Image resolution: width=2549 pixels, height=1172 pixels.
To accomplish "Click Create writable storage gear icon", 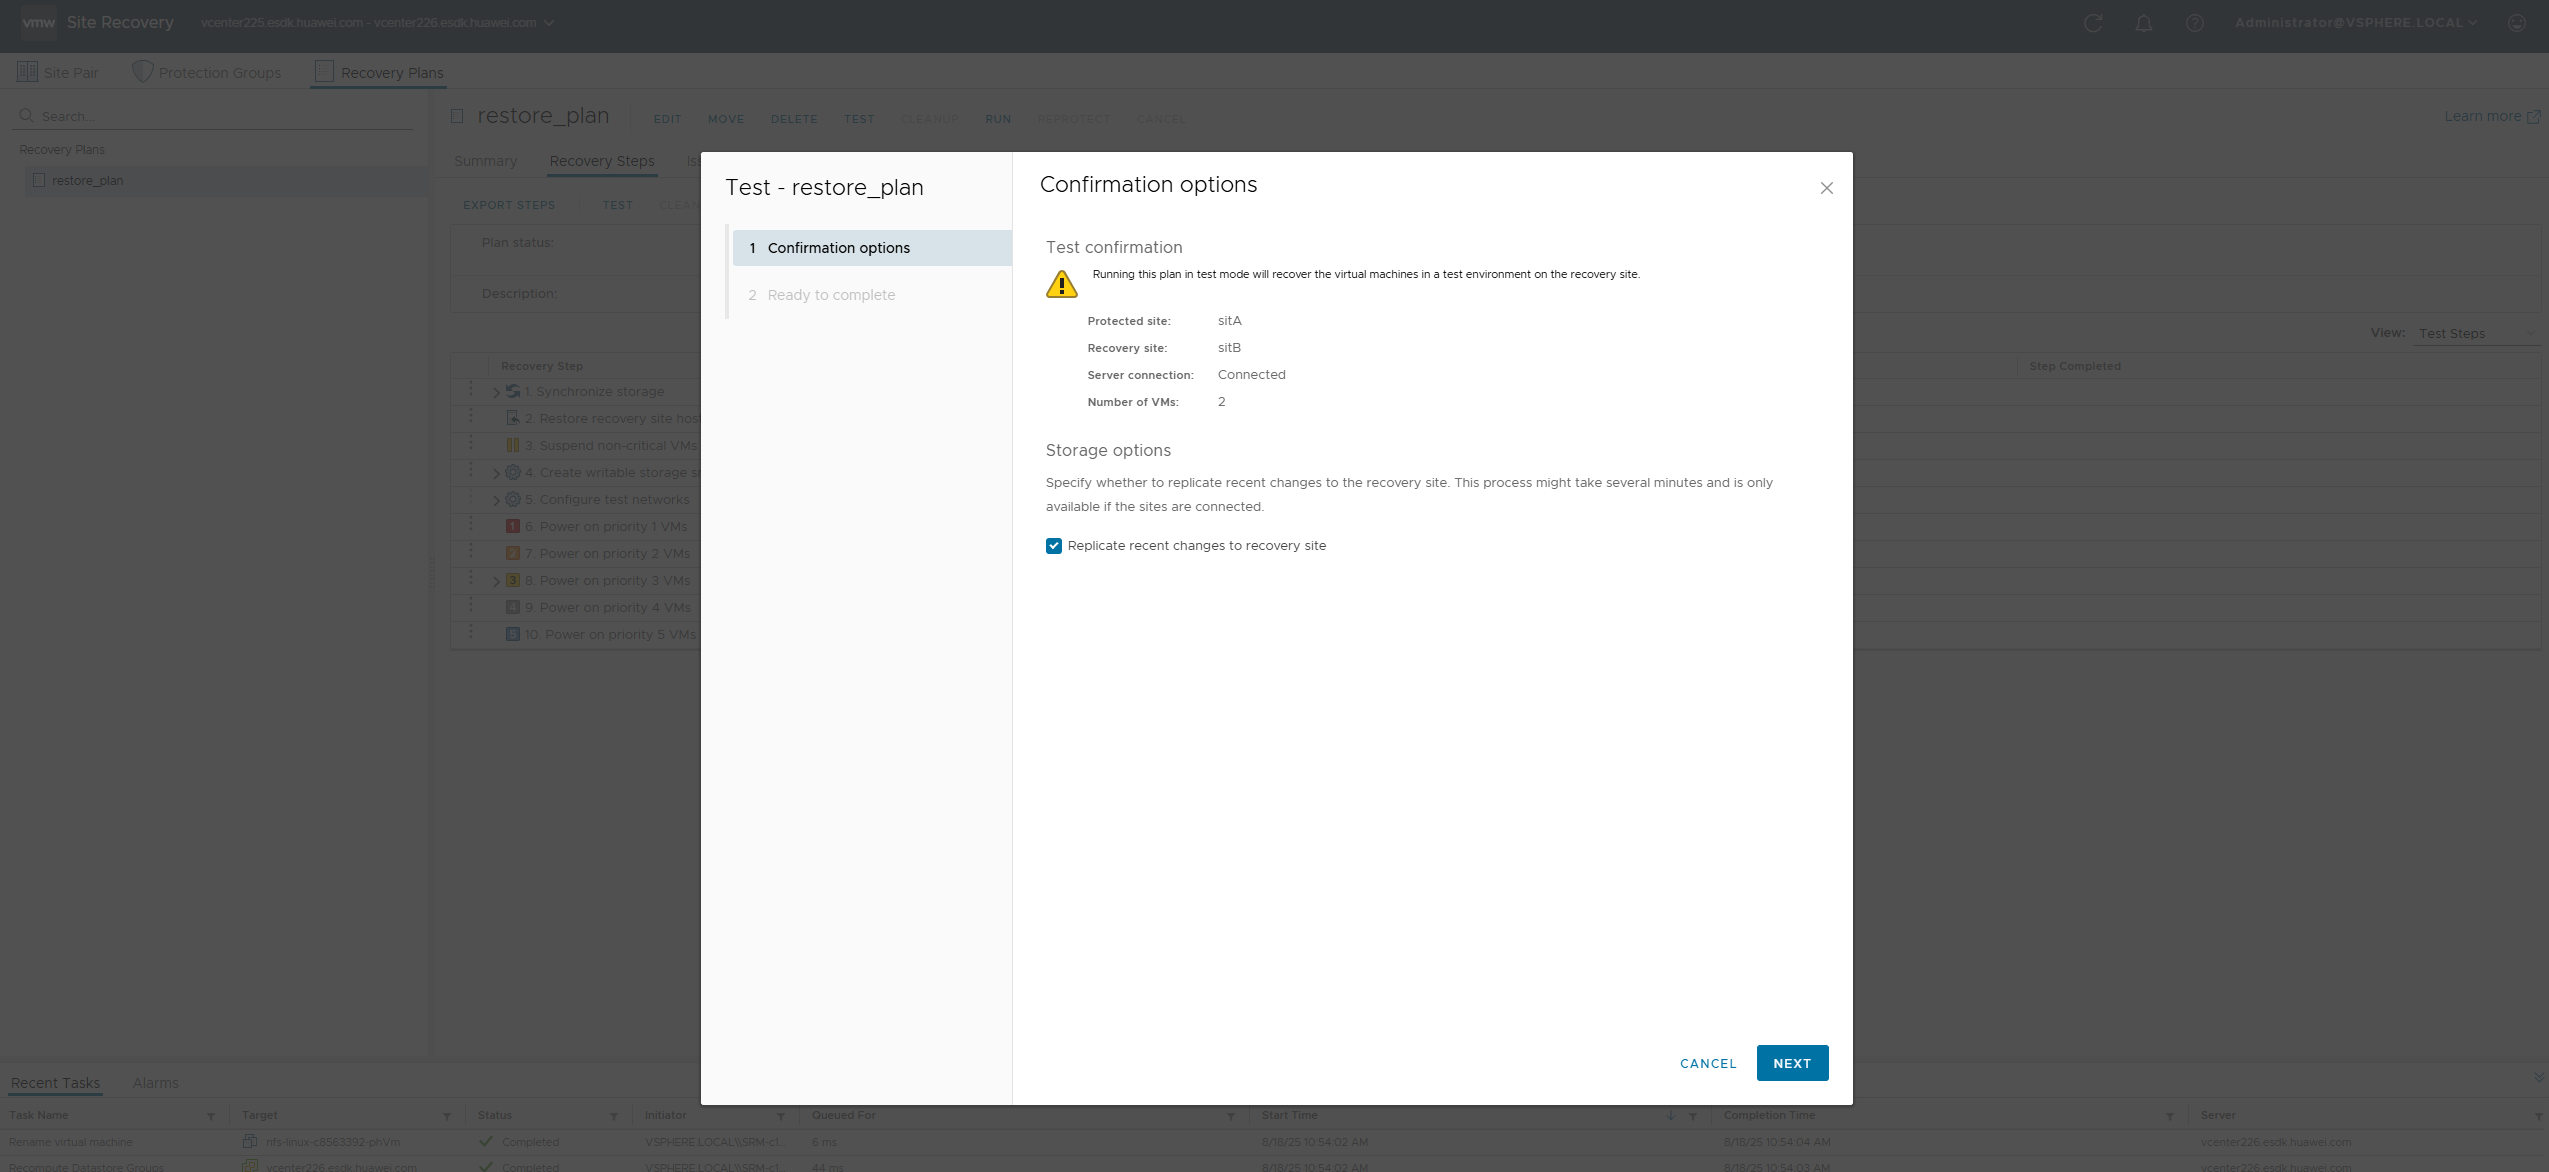I will (x=513, y=472).
